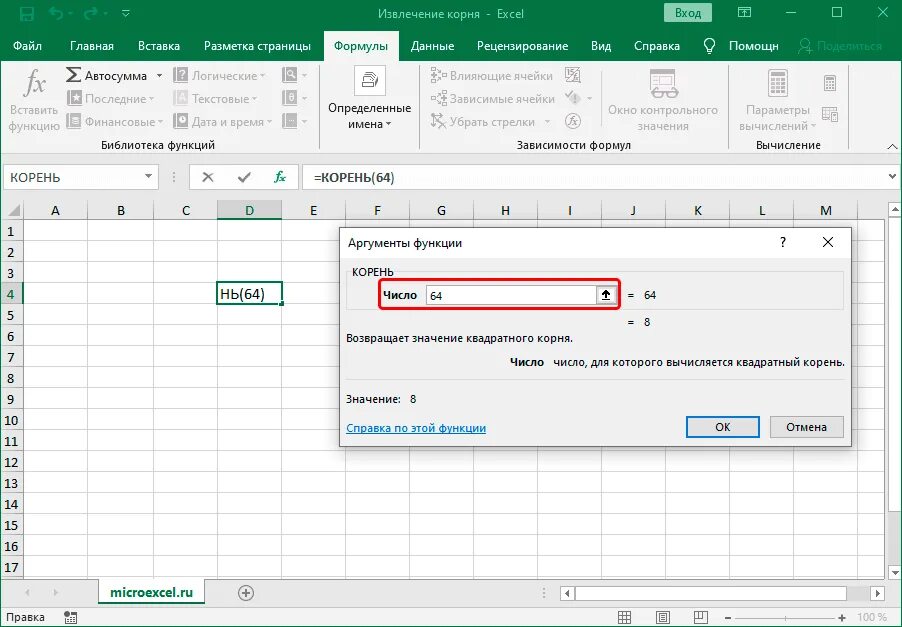Click the collapse dialog arrow in Число field
Image resolution: width=902 pixels, height=627 pixels.
click(606, 295)
